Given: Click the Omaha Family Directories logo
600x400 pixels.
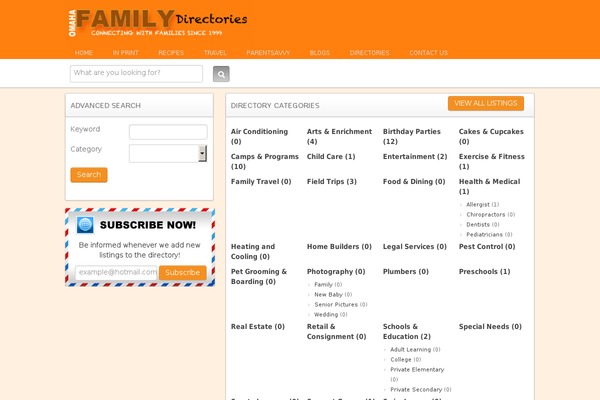Looking at the screenshot, I should tap(158, 23).
